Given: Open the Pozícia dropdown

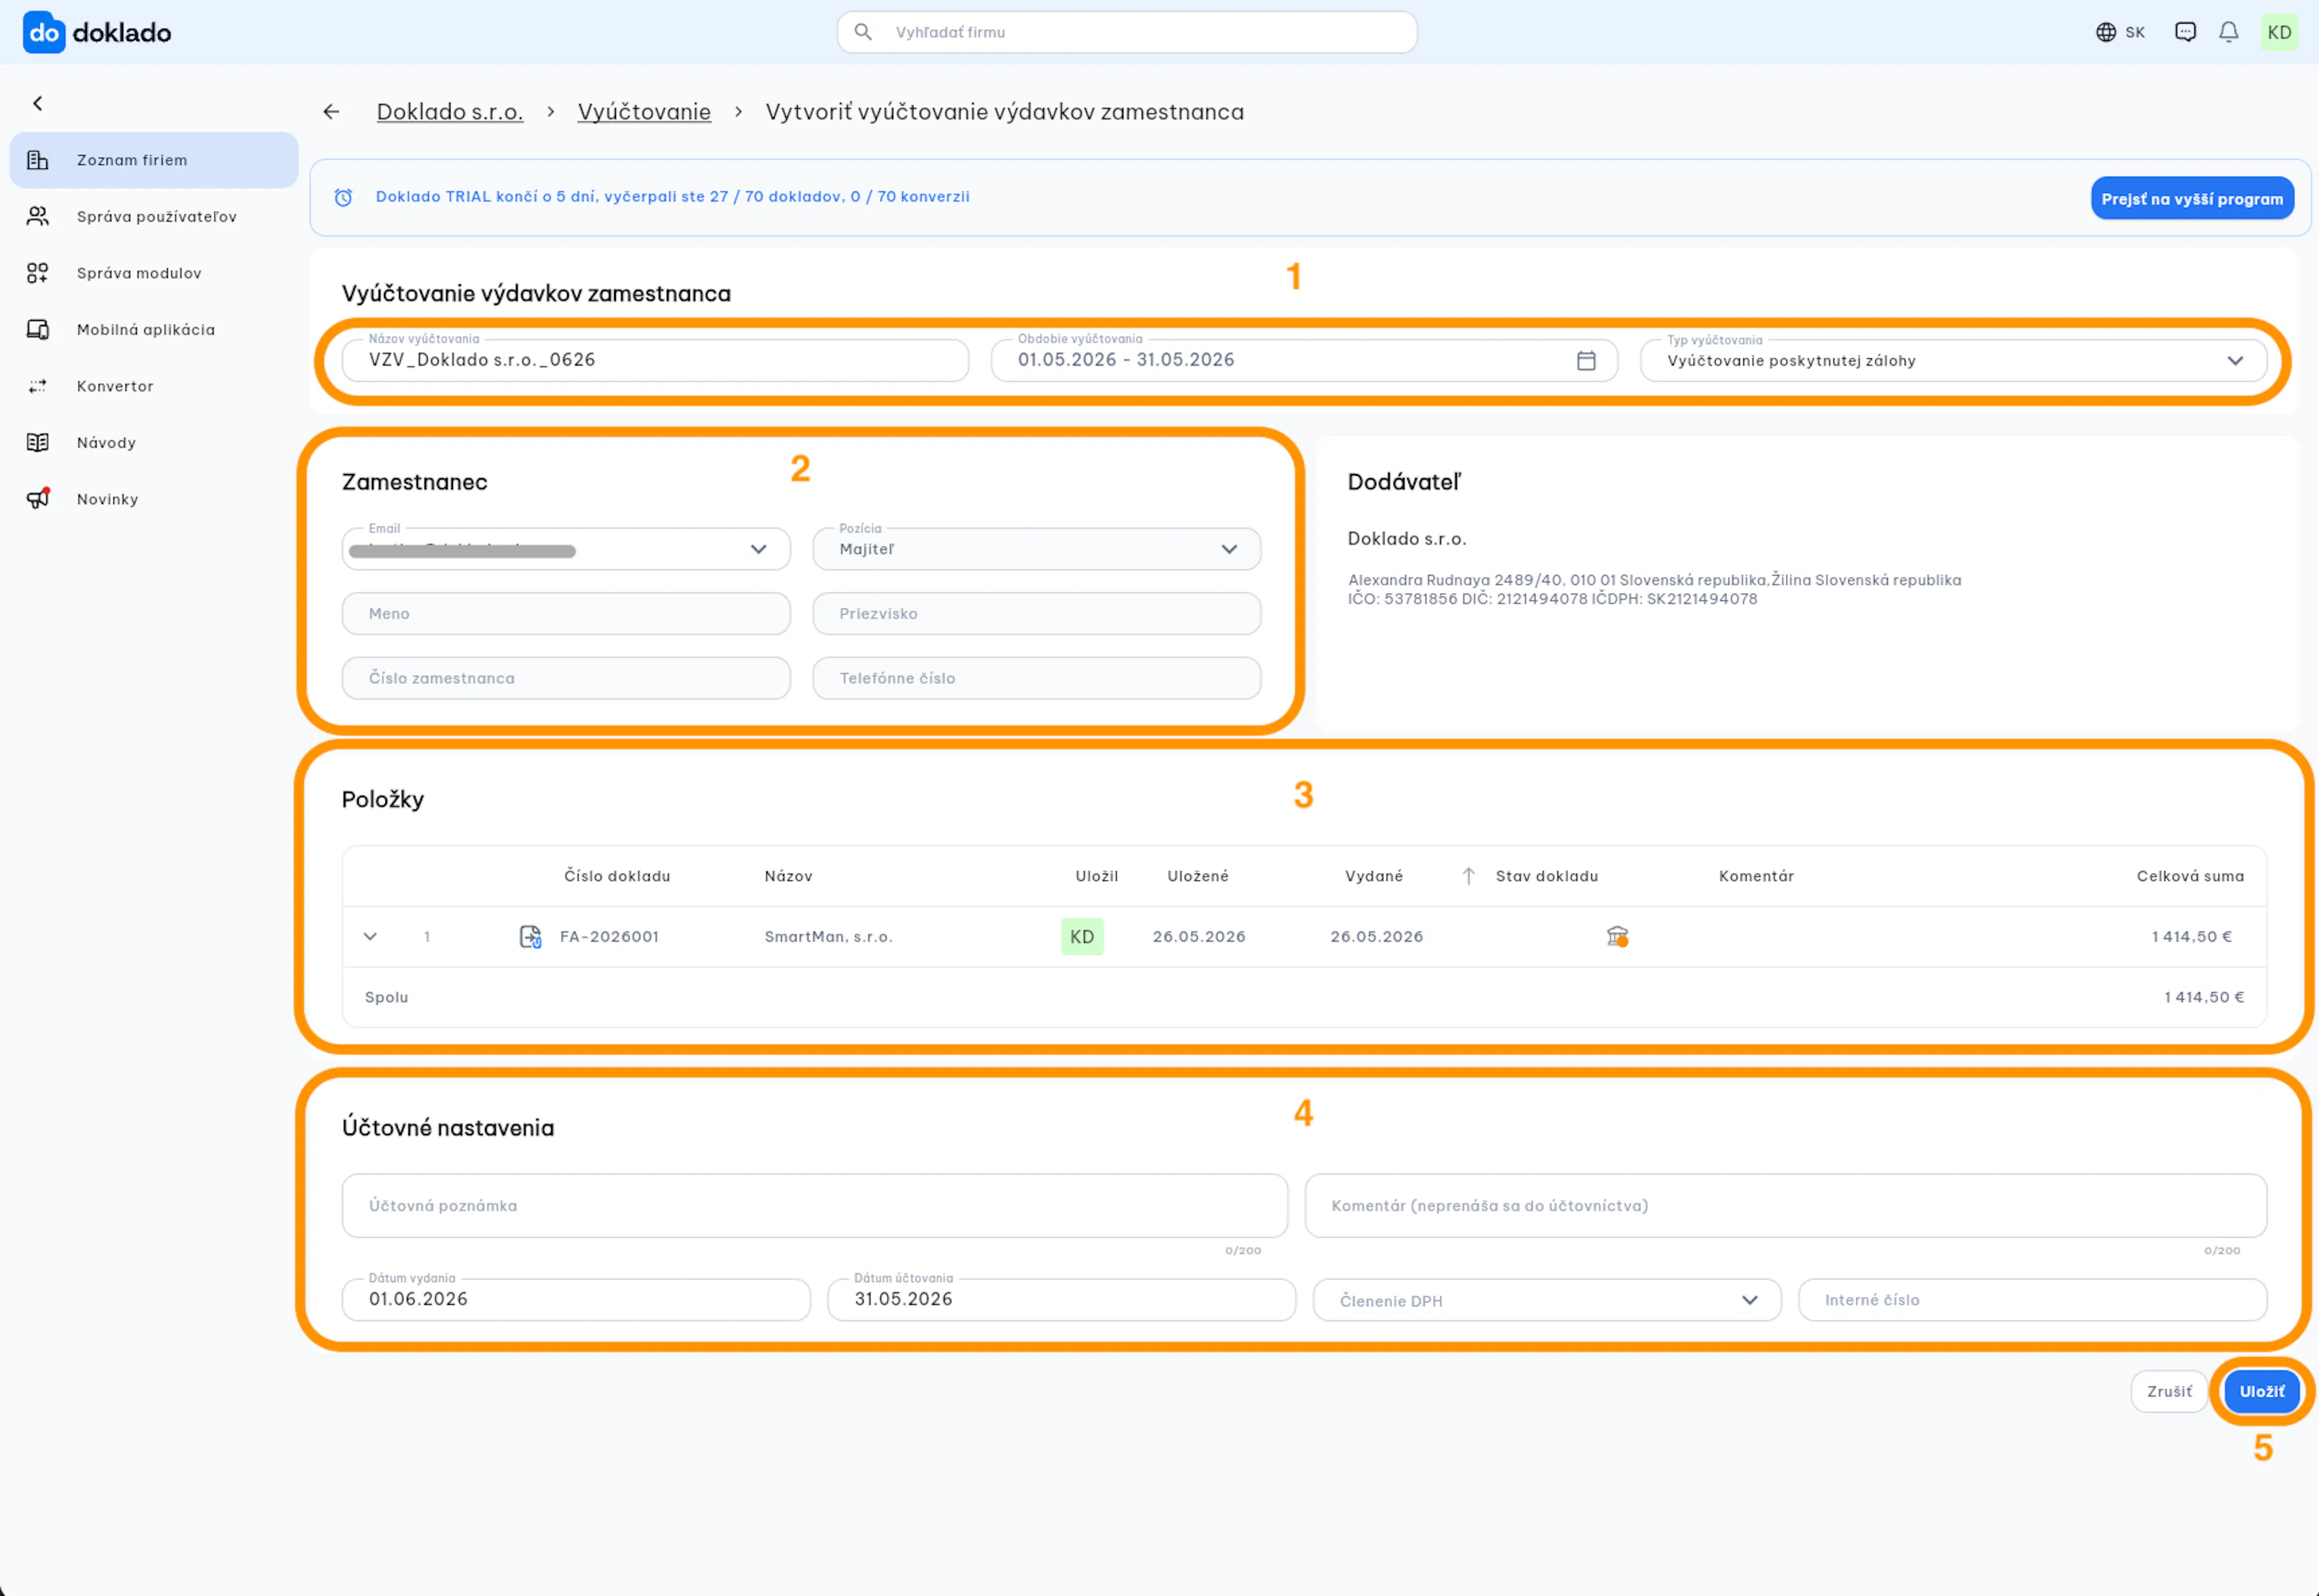Looking at the screenshot, I should 1037,549.
